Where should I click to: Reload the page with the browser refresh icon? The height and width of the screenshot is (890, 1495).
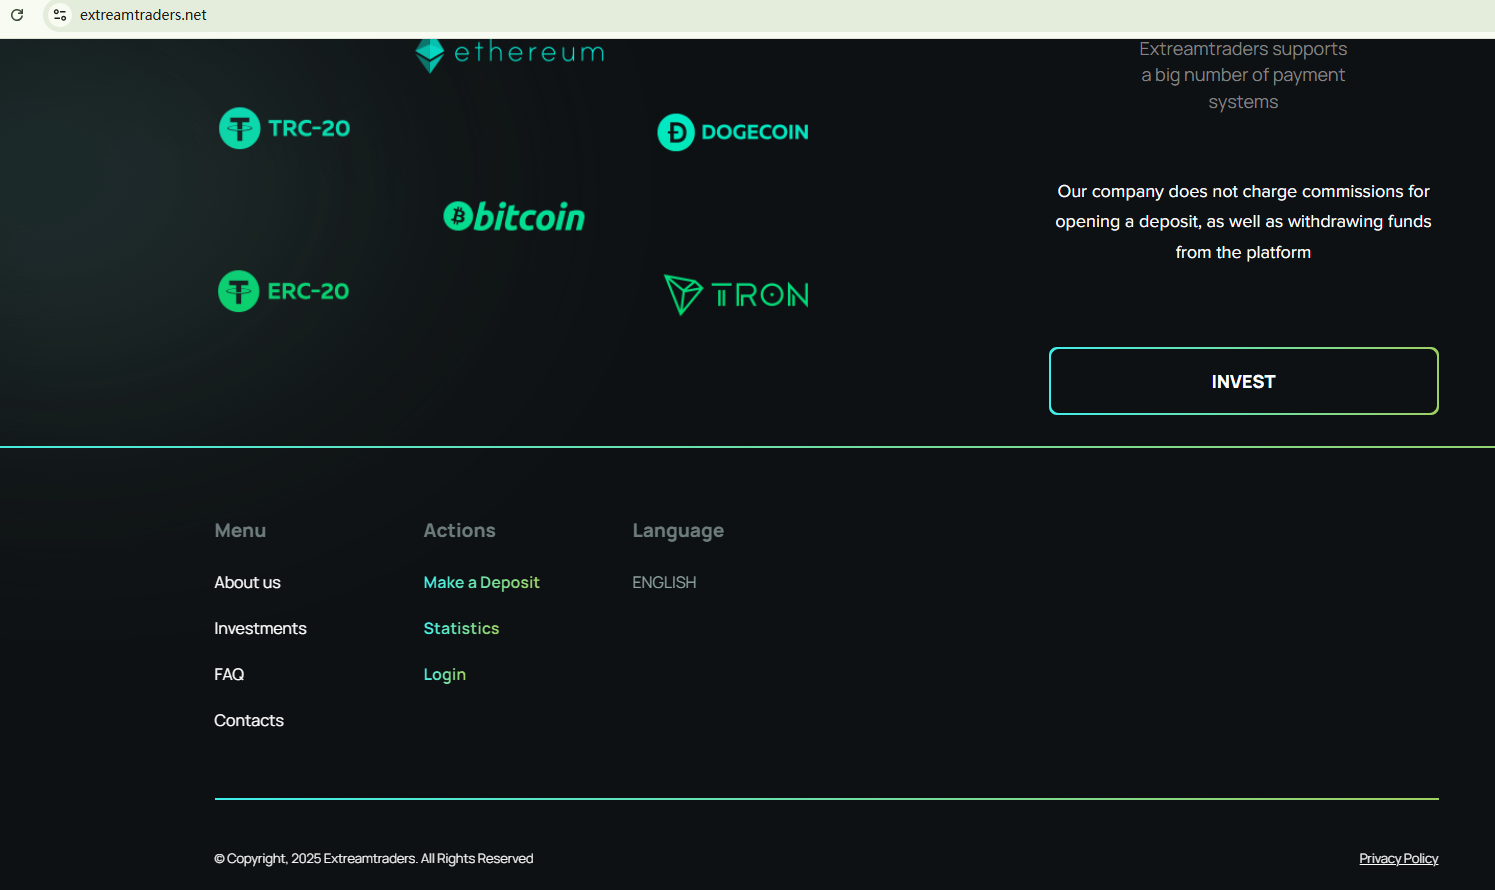[x=17, y=15]
